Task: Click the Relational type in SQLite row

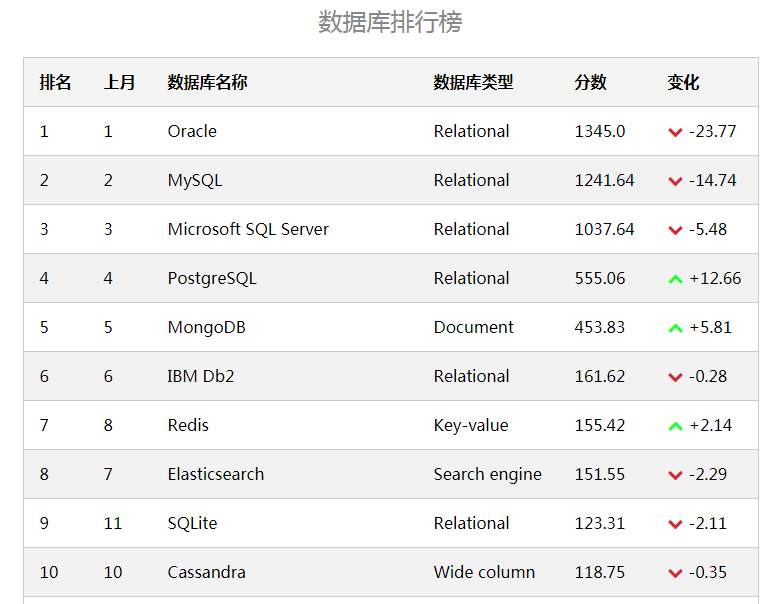Action: pos(471,523)
